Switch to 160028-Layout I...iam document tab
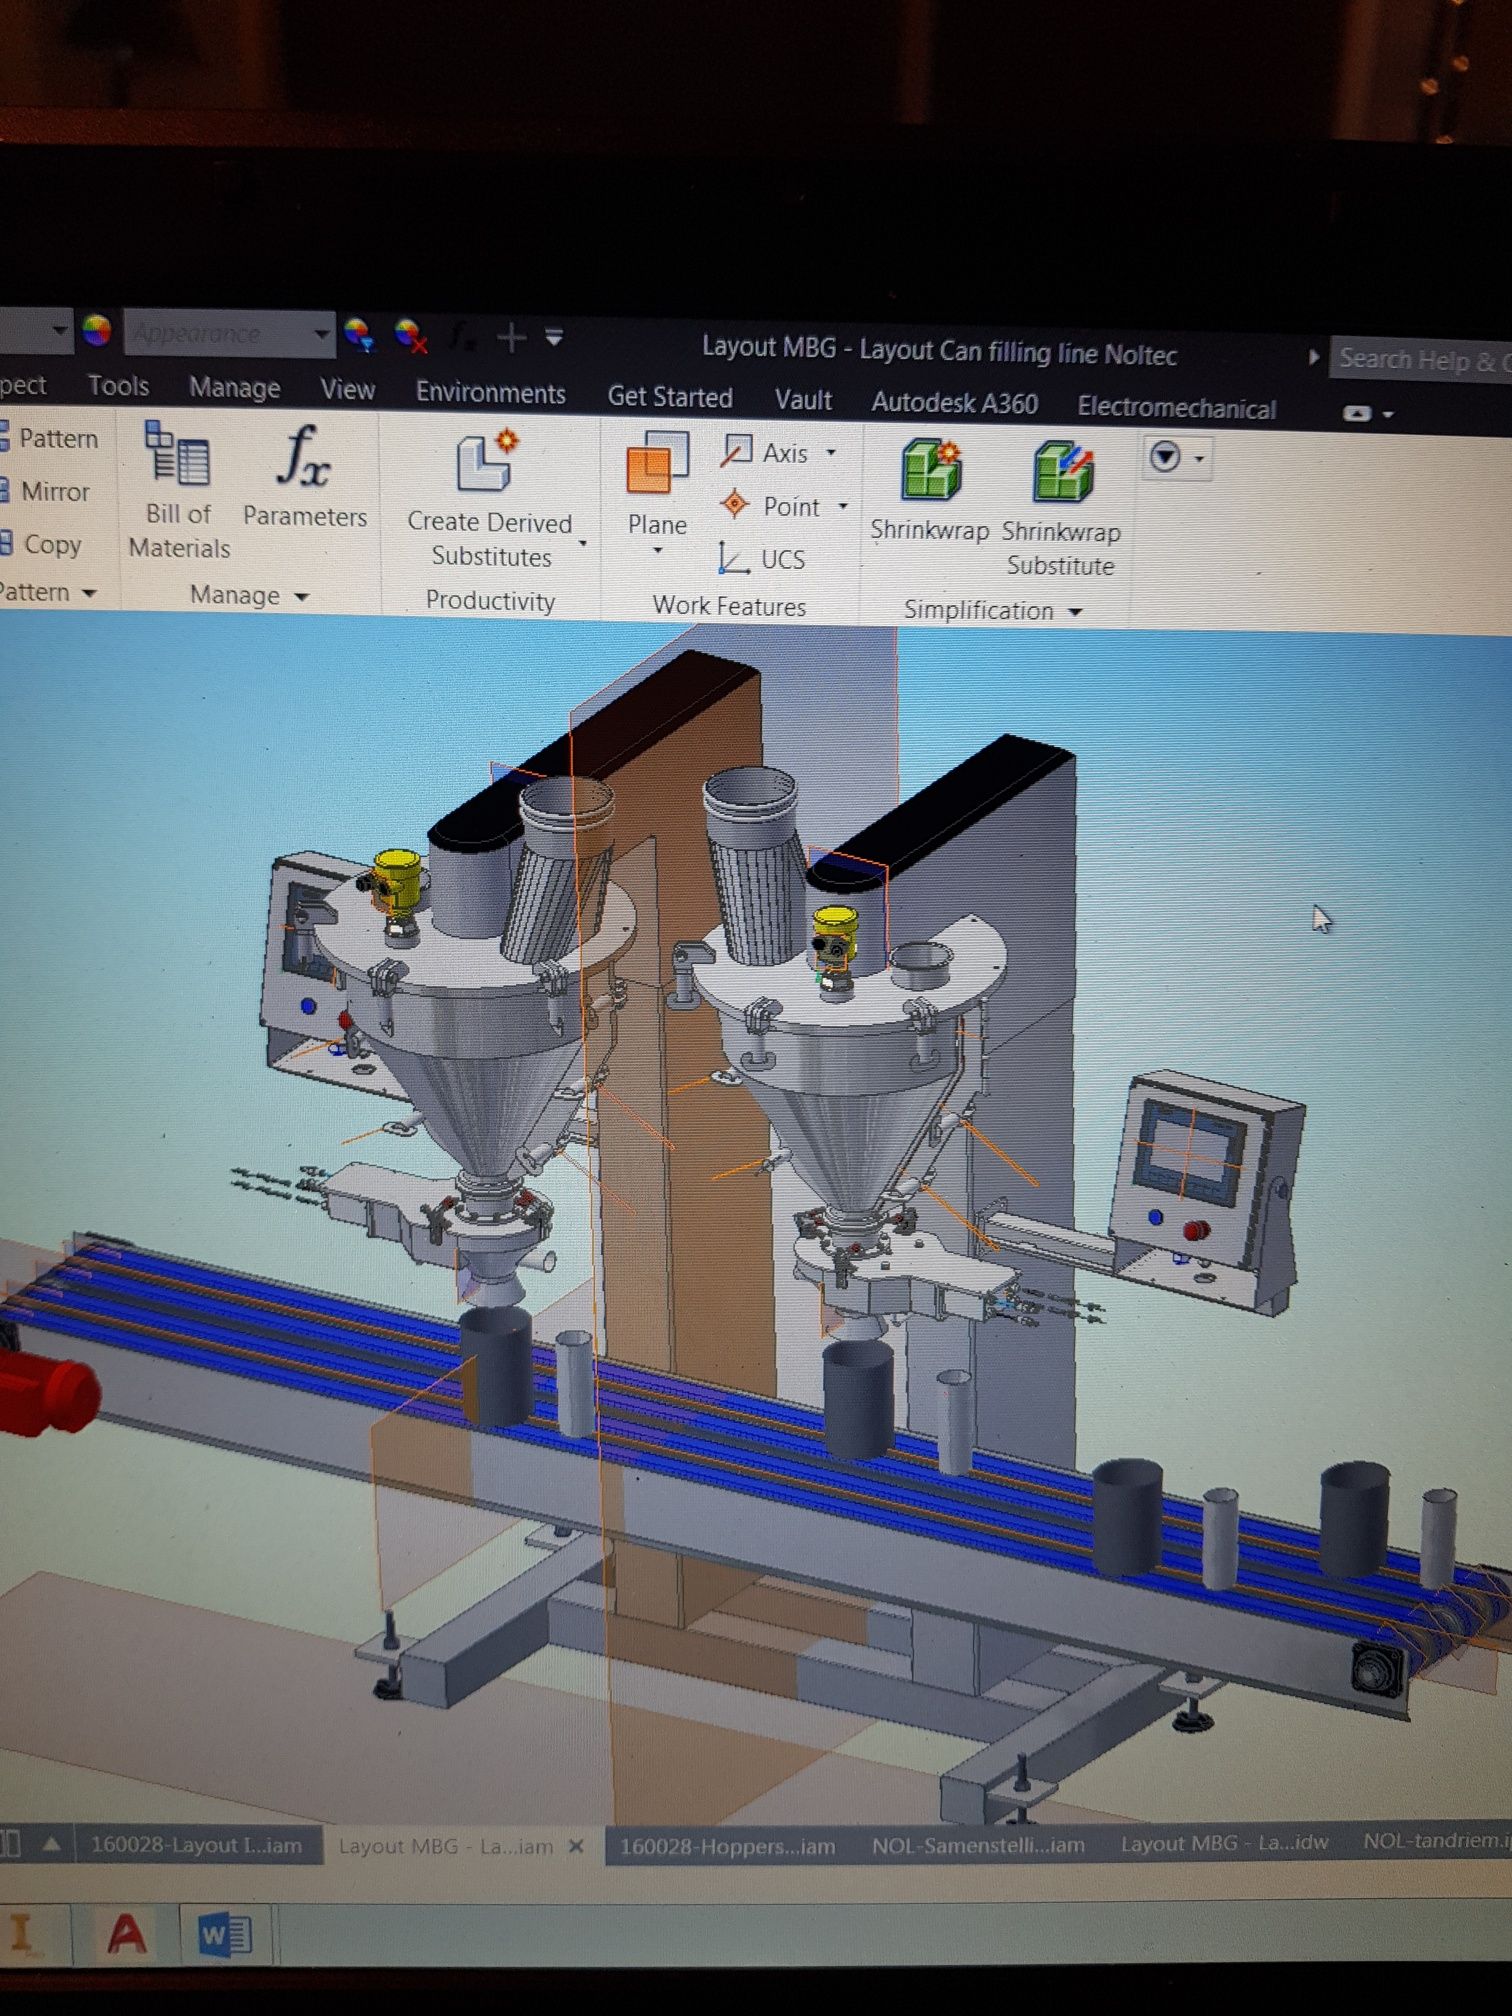The image size is (1512, 2016). pyautogui.click(x=196, y=1845)
